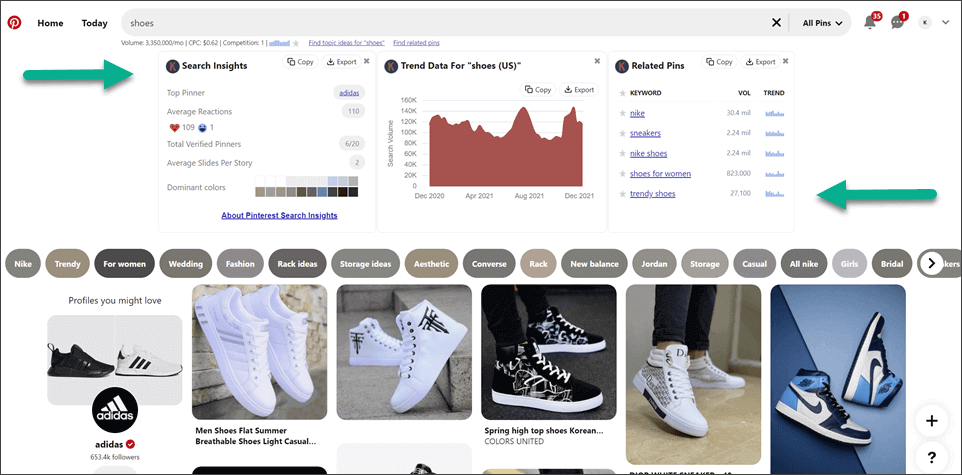Click the trend sparkline for nike
Viewport: 962px width, 475px height.
775,114
